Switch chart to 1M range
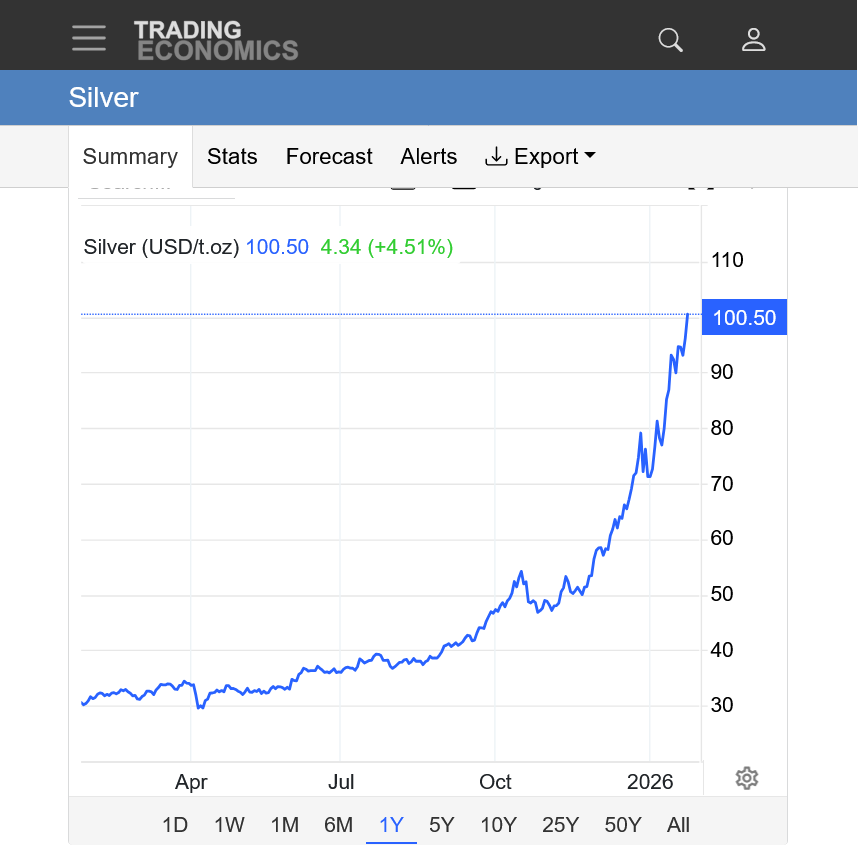 (x=285, y=825)
